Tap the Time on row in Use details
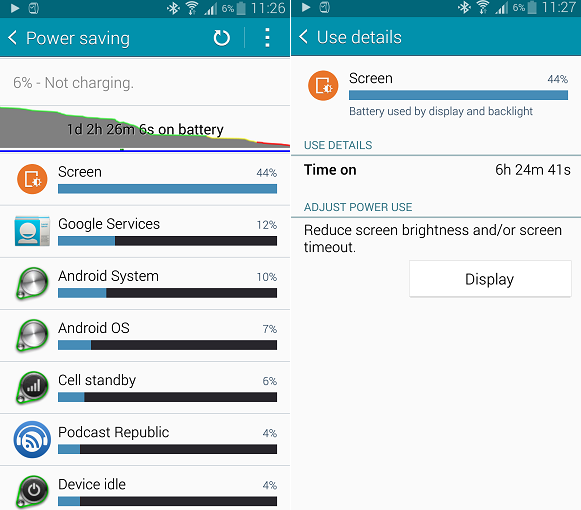The width and height of the screenshot is (581, 510). click(436, 170)
